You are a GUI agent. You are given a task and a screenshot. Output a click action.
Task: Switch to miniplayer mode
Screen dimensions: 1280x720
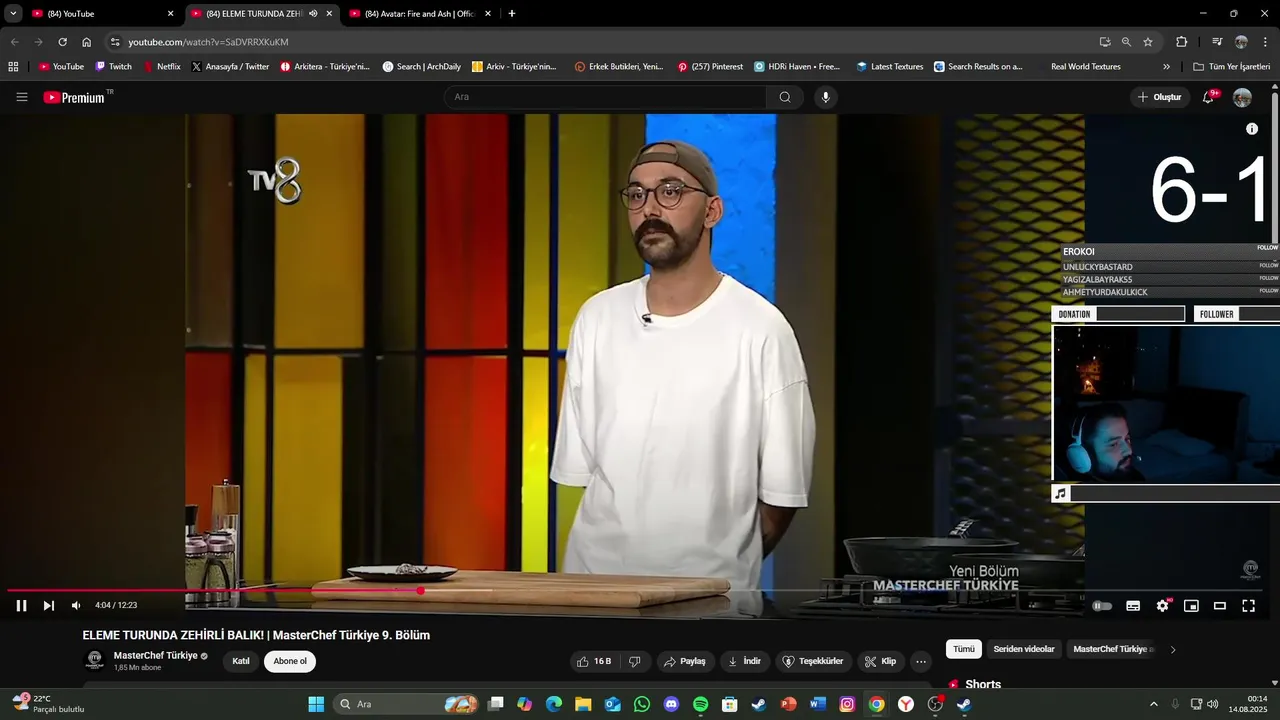pos(1191,605)
